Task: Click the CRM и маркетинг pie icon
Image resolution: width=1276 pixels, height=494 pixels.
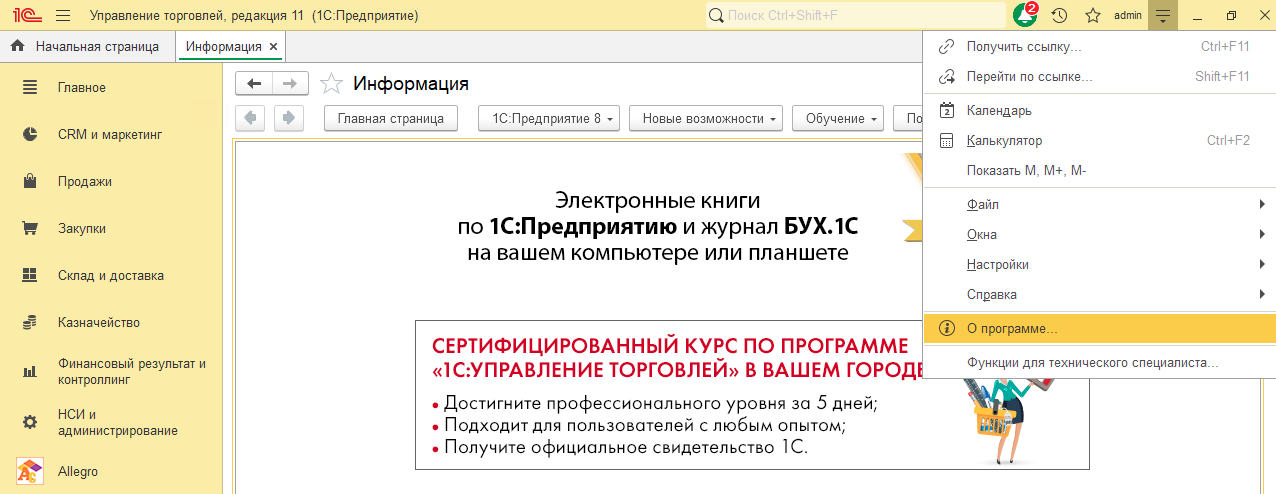Action: (30, 134)
